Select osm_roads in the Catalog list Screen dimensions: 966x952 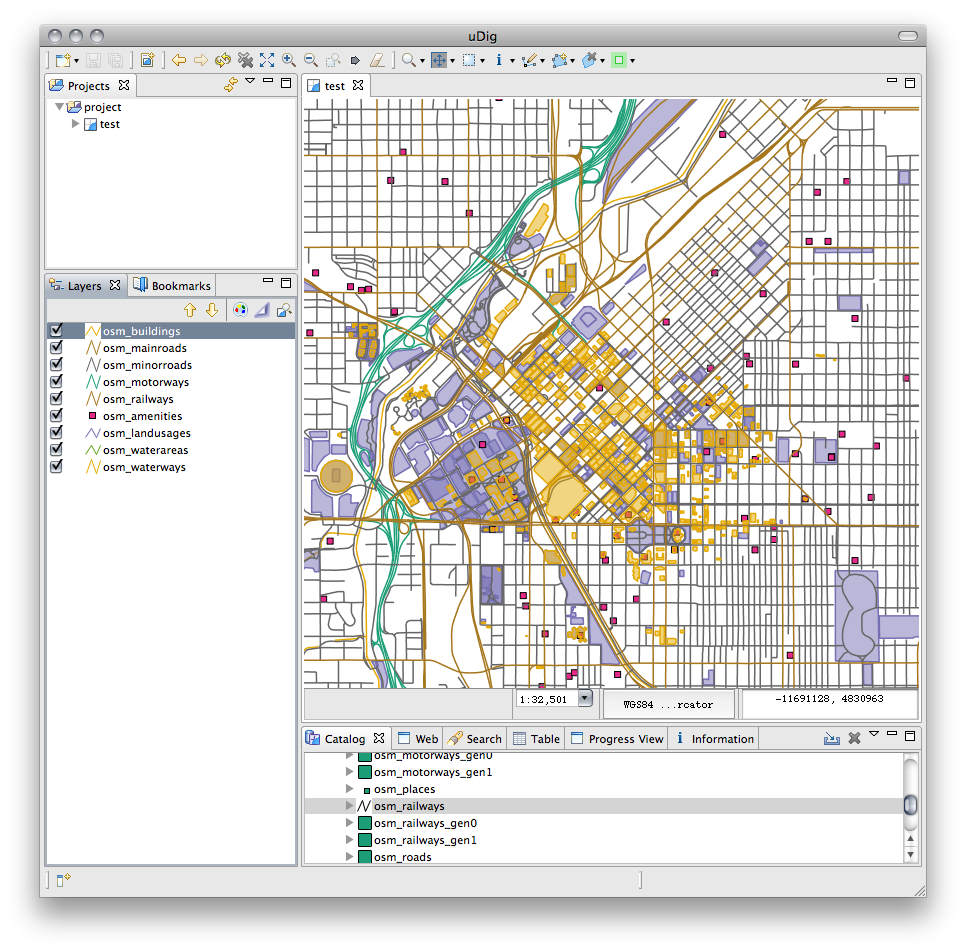click(x=402, y=857)
